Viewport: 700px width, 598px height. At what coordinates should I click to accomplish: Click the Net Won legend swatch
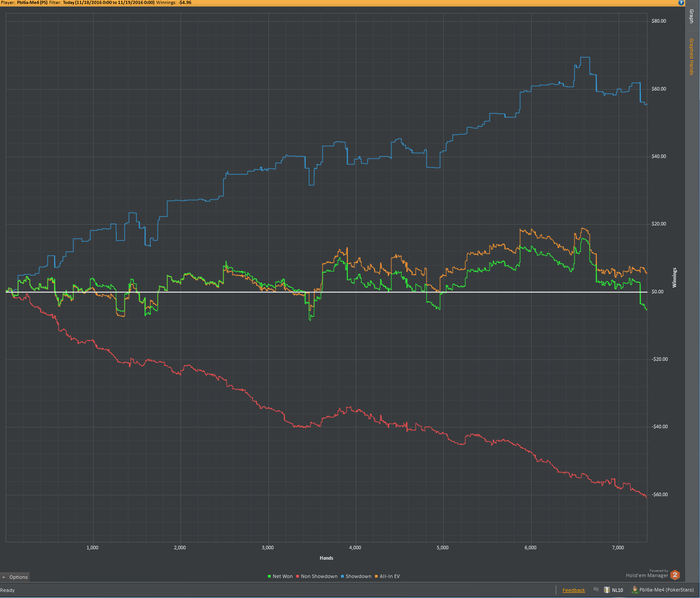coord(269,576)
